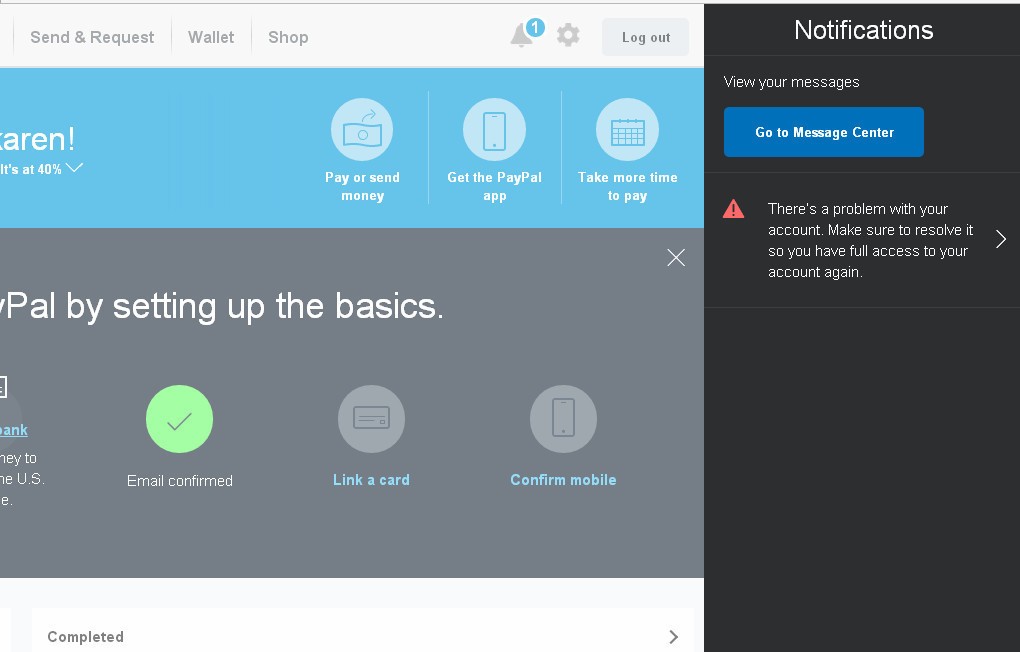This screenshot has width=1020, height=652.
Task: Click the Log out button
Action: [x=645, y=37]
